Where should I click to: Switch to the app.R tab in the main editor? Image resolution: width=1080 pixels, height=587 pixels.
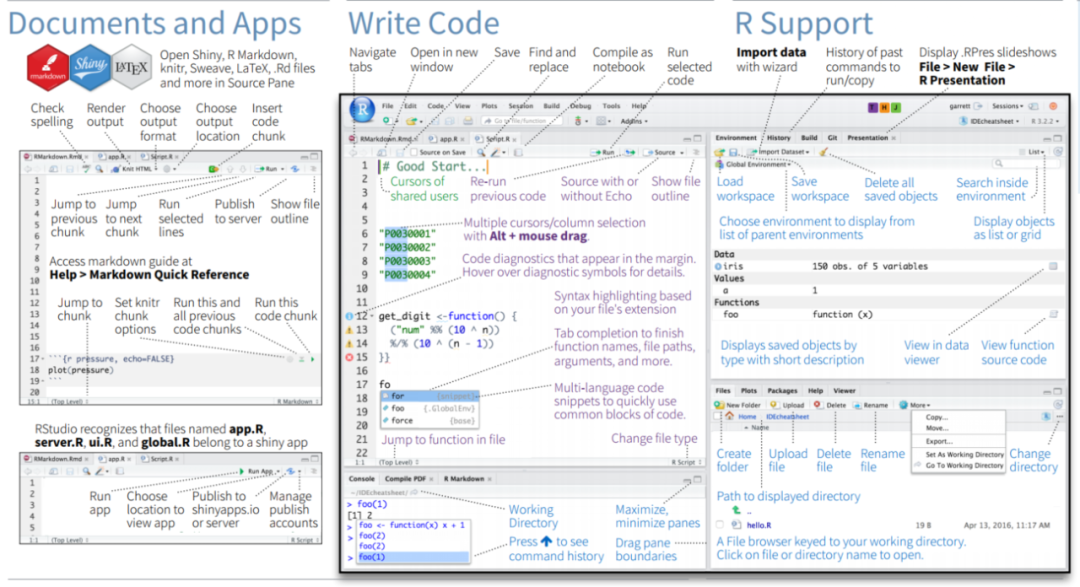448,139
